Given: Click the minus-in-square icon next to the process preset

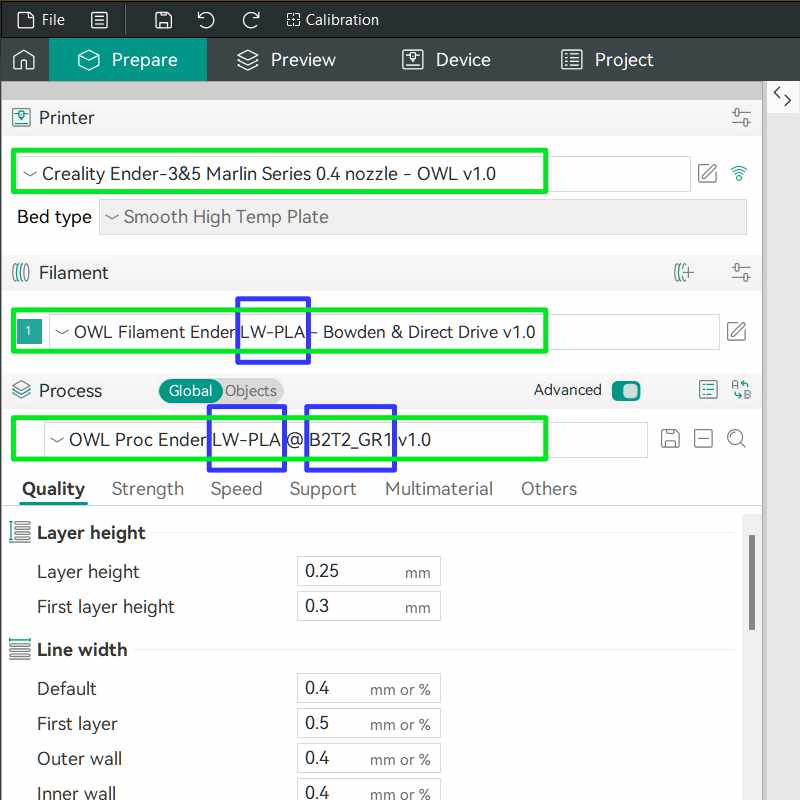Looking at the screenshot, I should click(x=703, y=439).
